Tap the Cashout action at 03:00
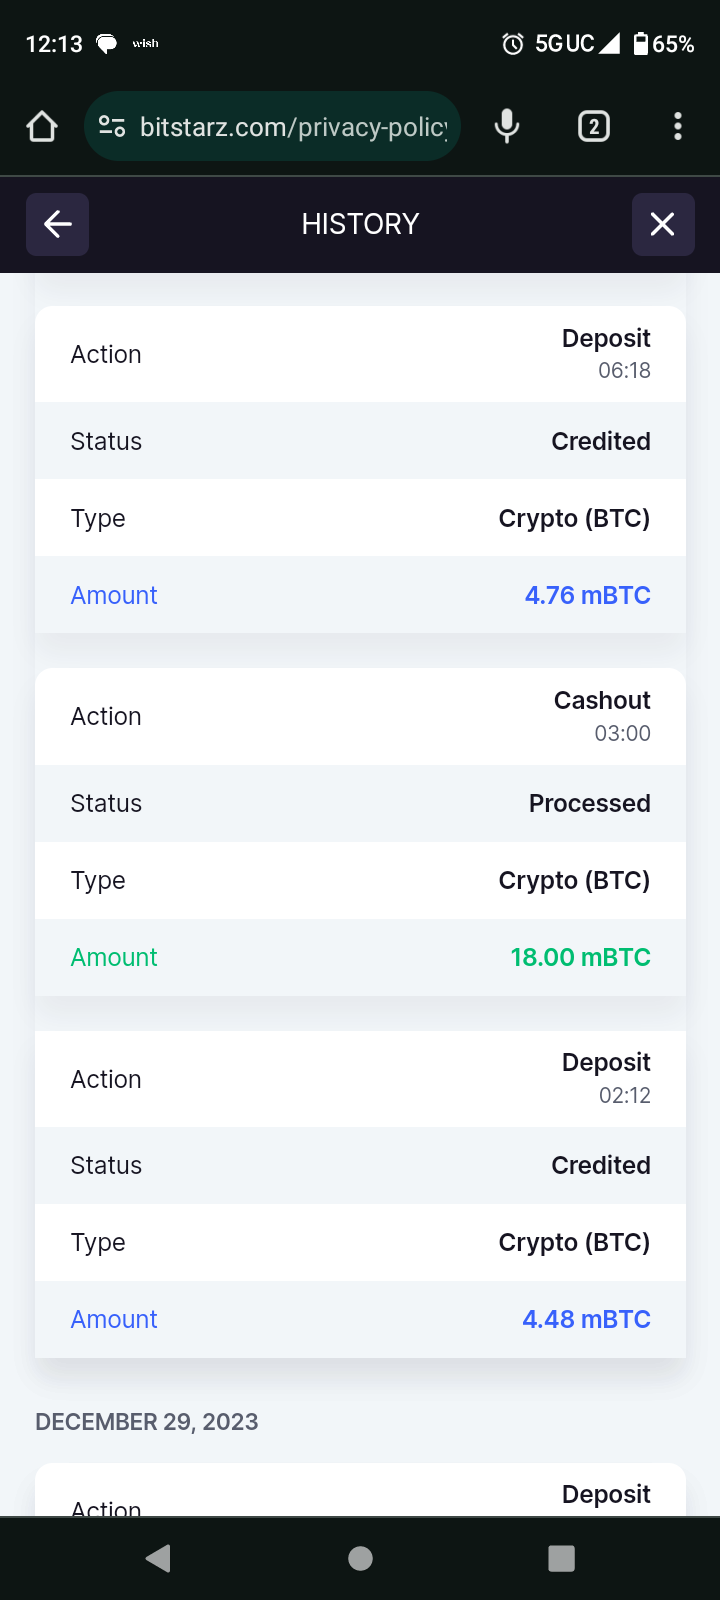Screen dimensions: 720x1600 click(x=602, y=701)
